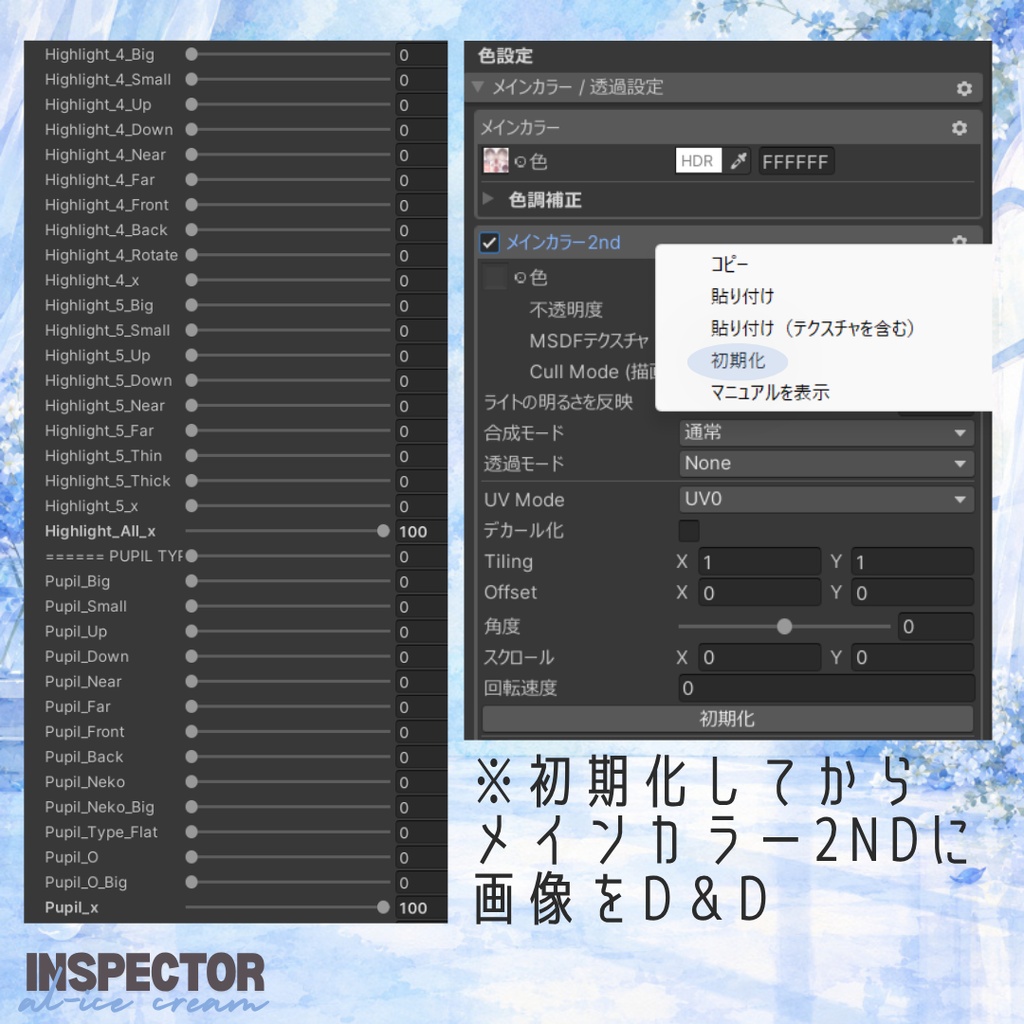Click the Highlight_All_x slider handle
Viewport: 1024px width, 1024px height.
point(383,531)
